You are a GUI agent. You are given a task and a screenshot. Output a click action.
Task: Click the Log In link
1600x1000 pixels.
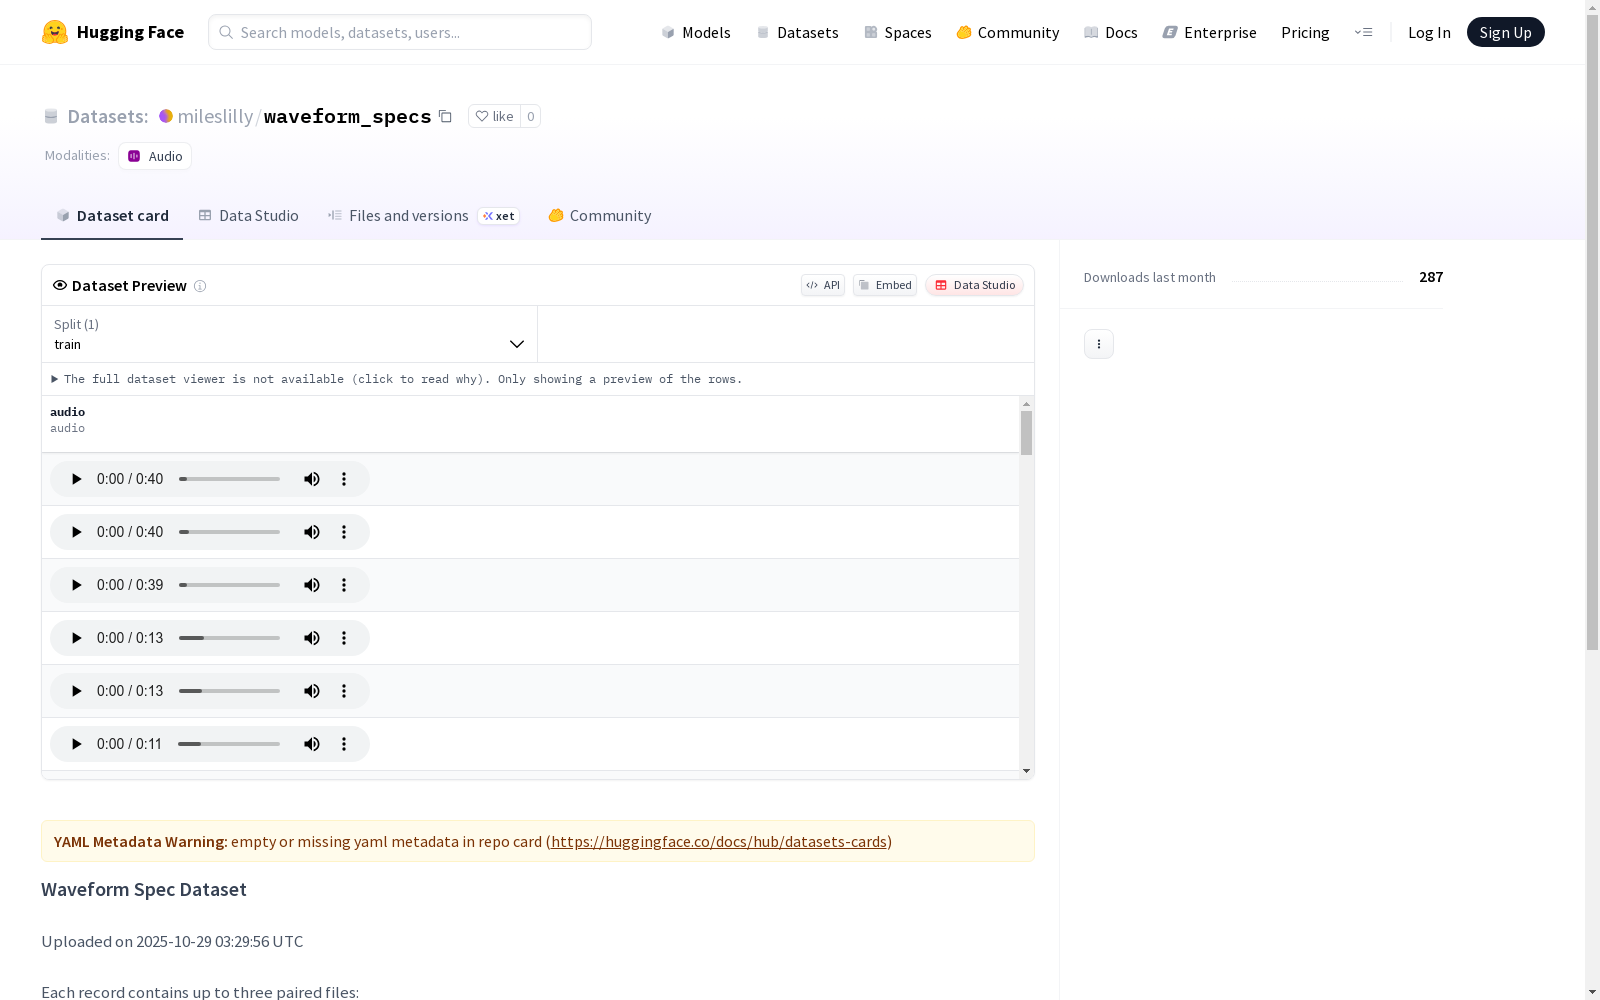point(1429,32)
